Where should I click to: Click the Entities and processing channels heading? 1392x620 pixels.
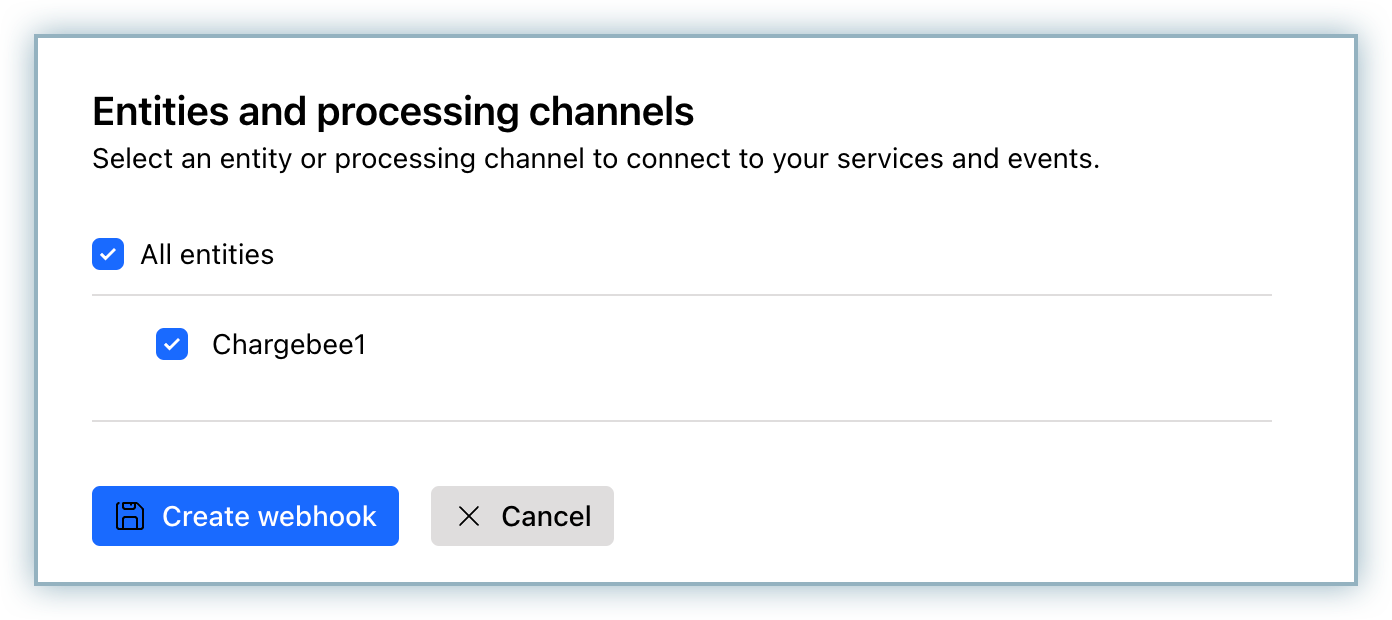pyautogui.click(x=393, y=112)
